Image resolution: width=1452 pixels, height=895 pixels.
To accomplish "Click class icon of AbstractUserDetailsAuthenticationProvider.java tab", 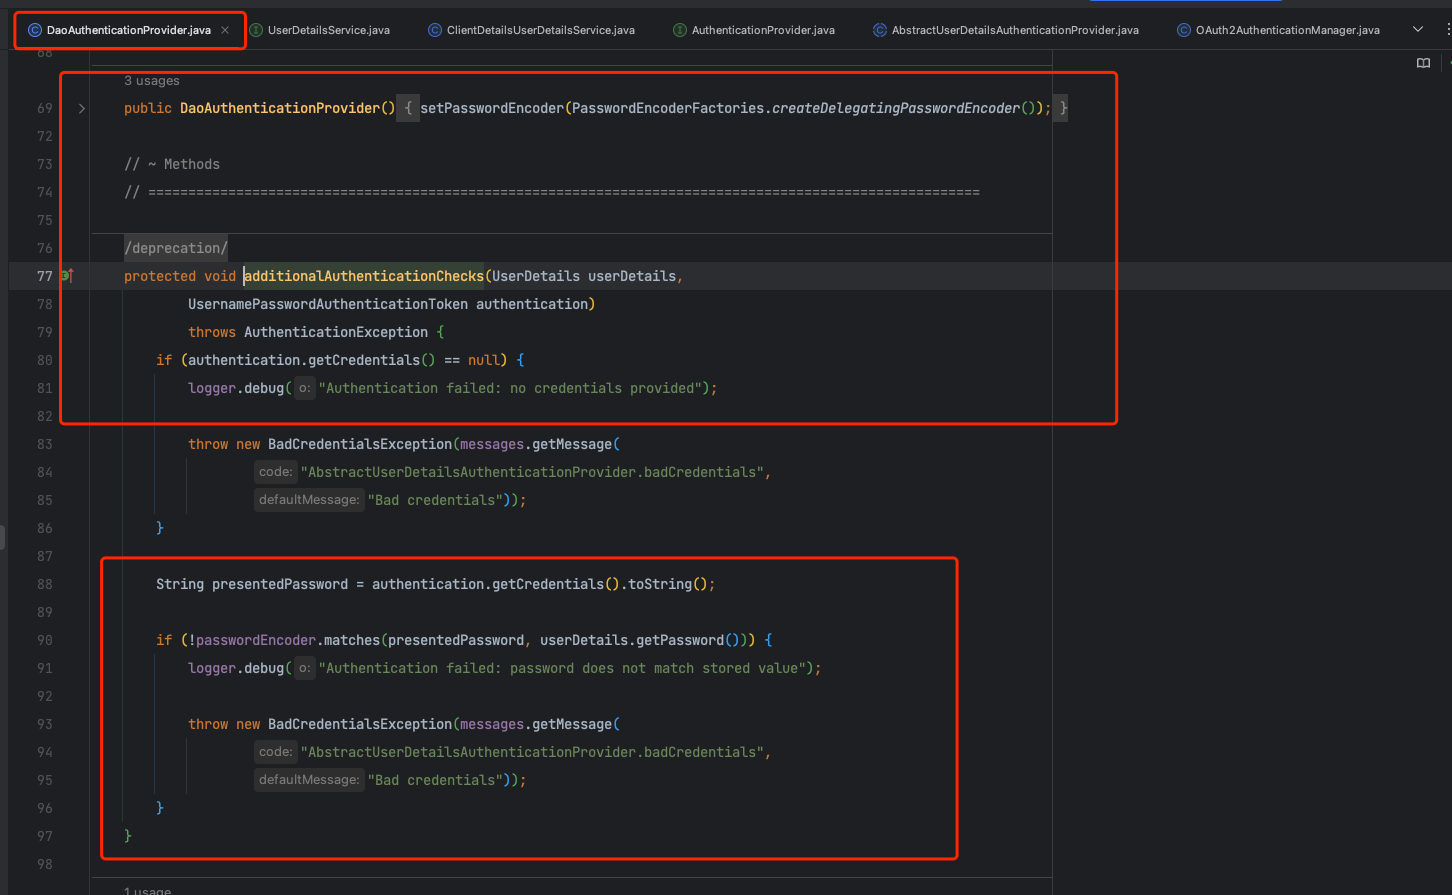I will 880,30.
